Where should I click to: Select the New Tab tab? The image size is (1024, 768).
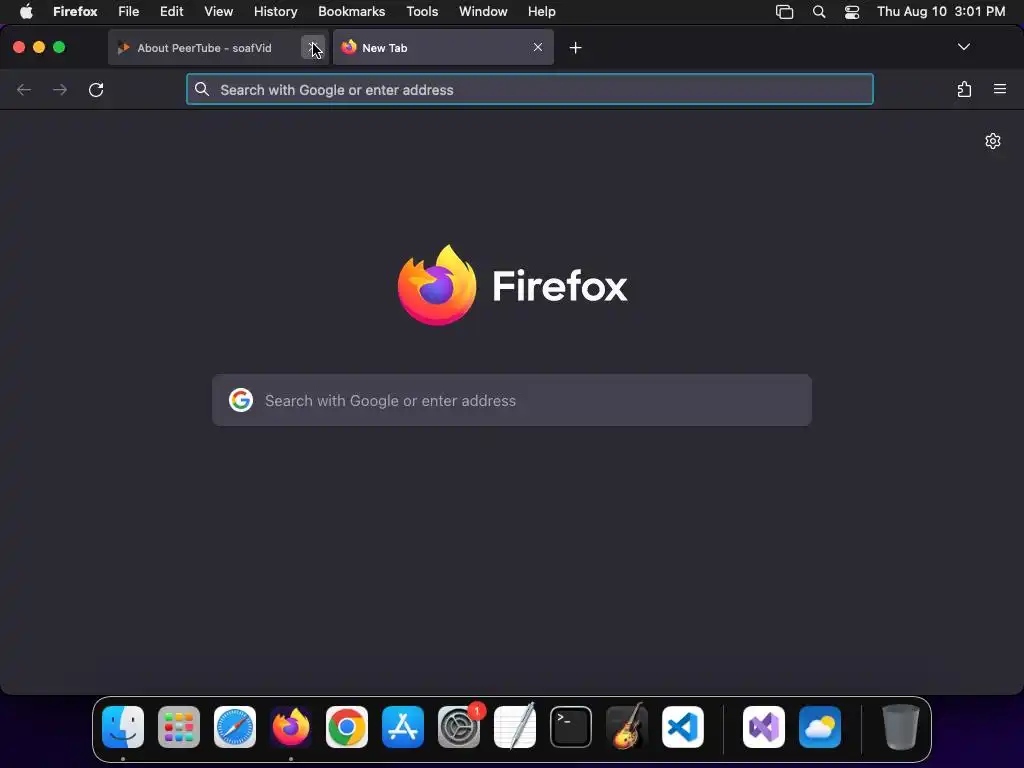click(x=443, y=47)
